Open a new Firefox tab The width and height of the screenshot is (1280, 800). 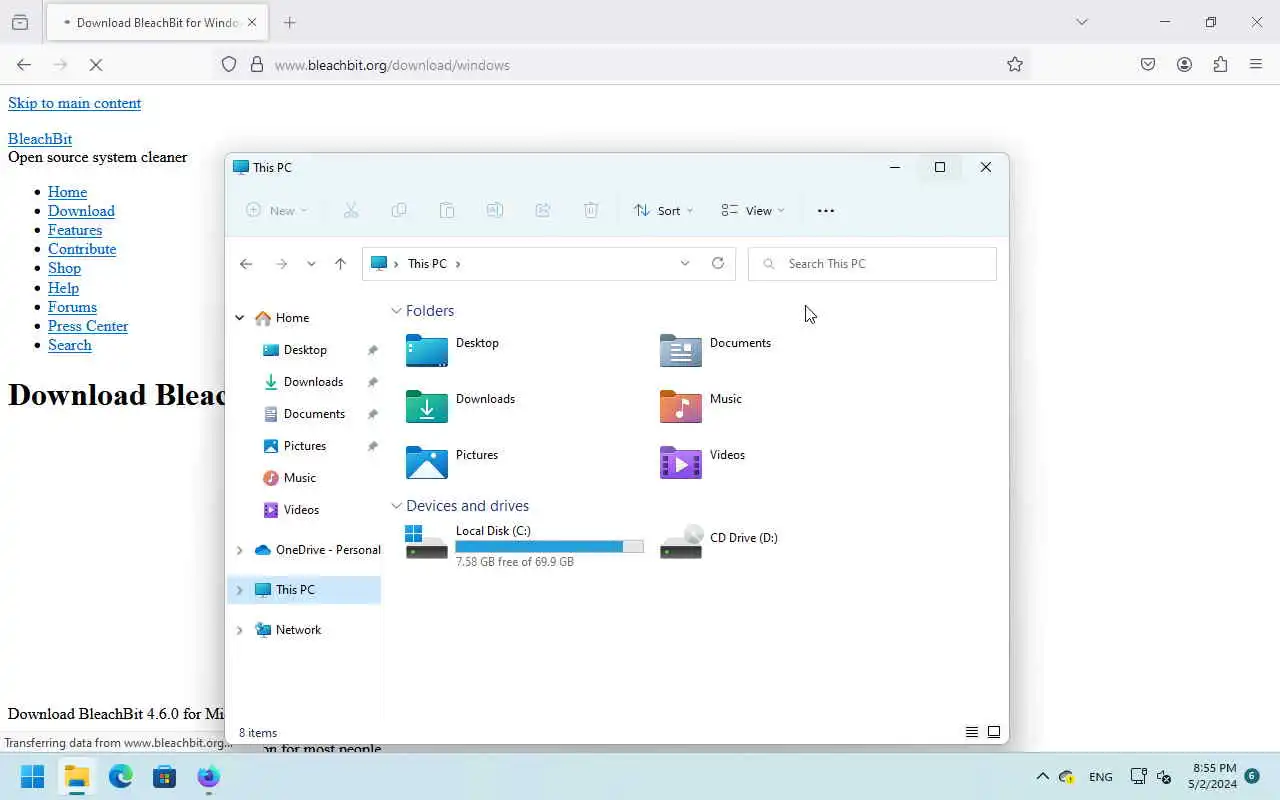(290, 22)
